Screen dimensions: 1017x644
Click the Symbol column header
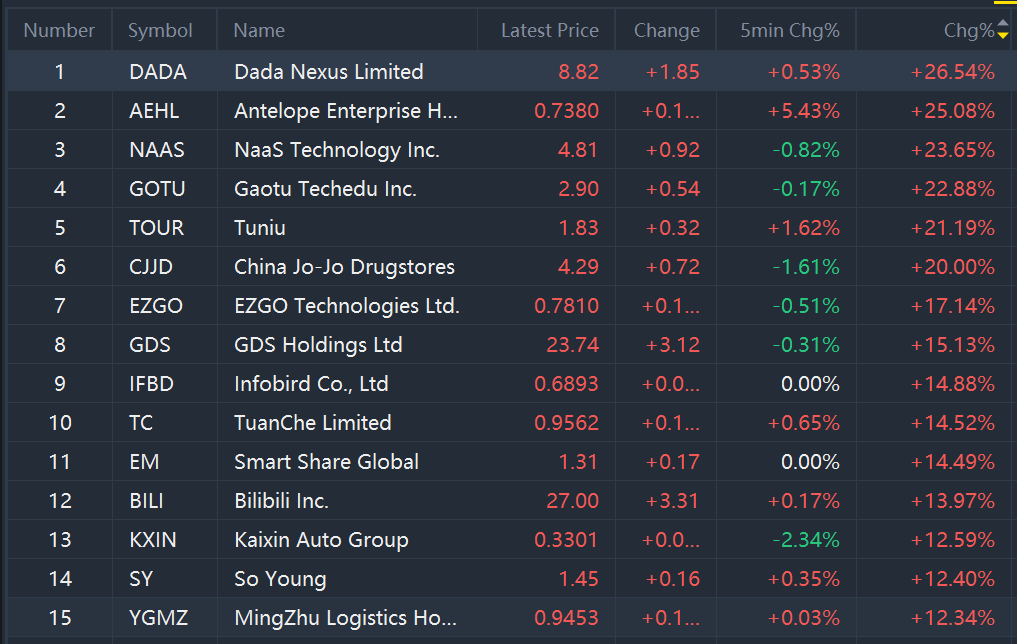point(160,31)
